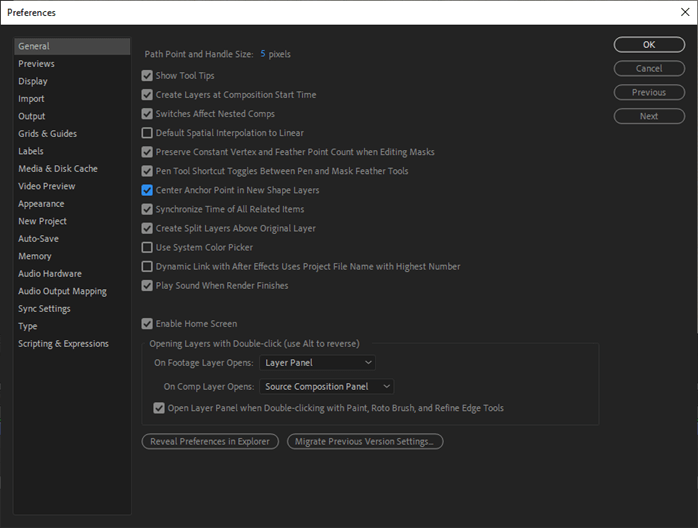The image size is (698, 528).
Task: Expand the On Comp Layer Opens dropdown
Action: pyautogui.click(x=327, y=386)
